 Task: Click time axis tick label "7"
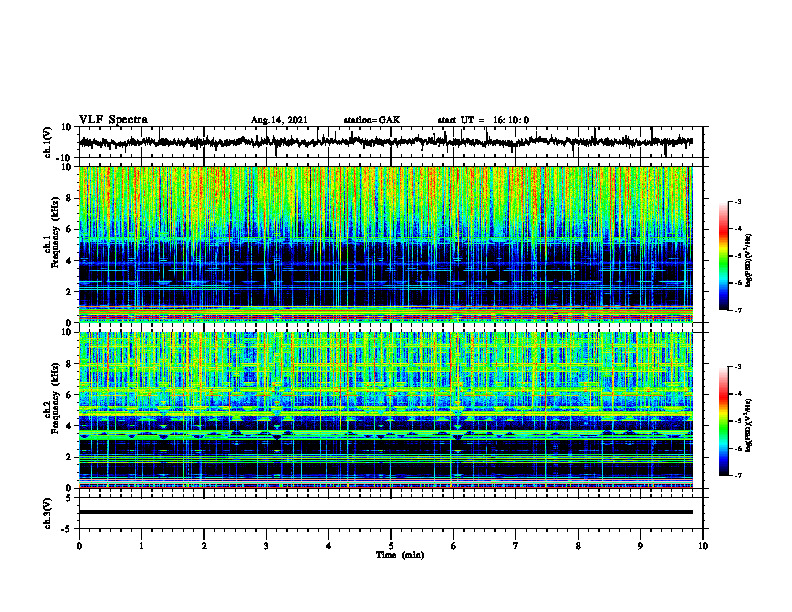click(516, 546)
